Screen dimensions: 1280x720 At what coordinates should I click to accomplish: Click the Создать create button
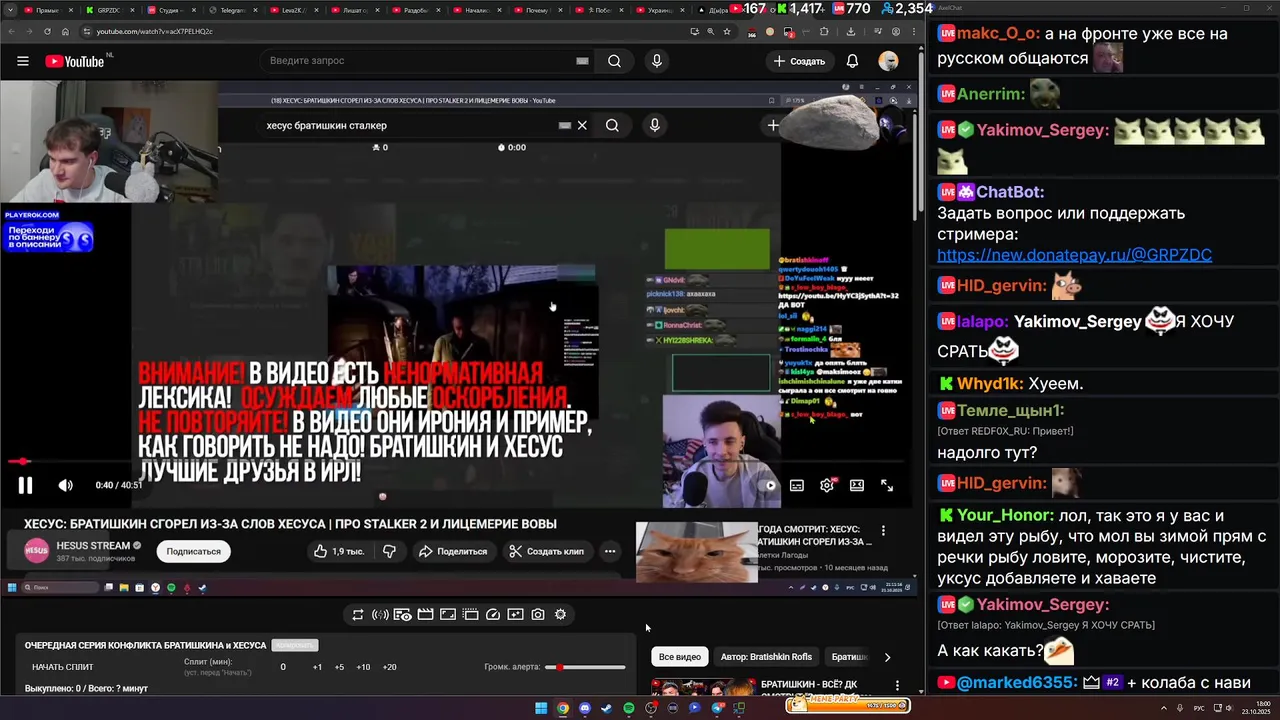[799, 61]
